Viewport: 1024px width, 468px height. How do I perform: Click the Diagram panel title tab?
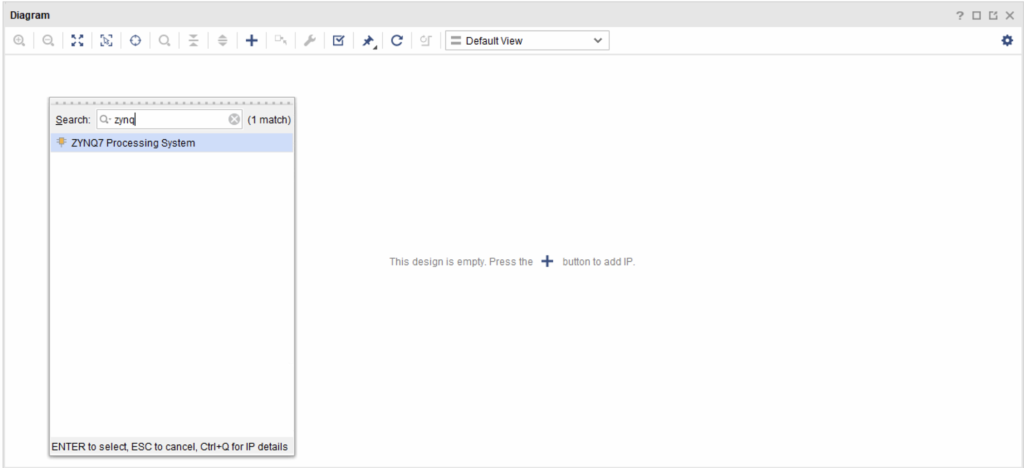coord(30,16)
